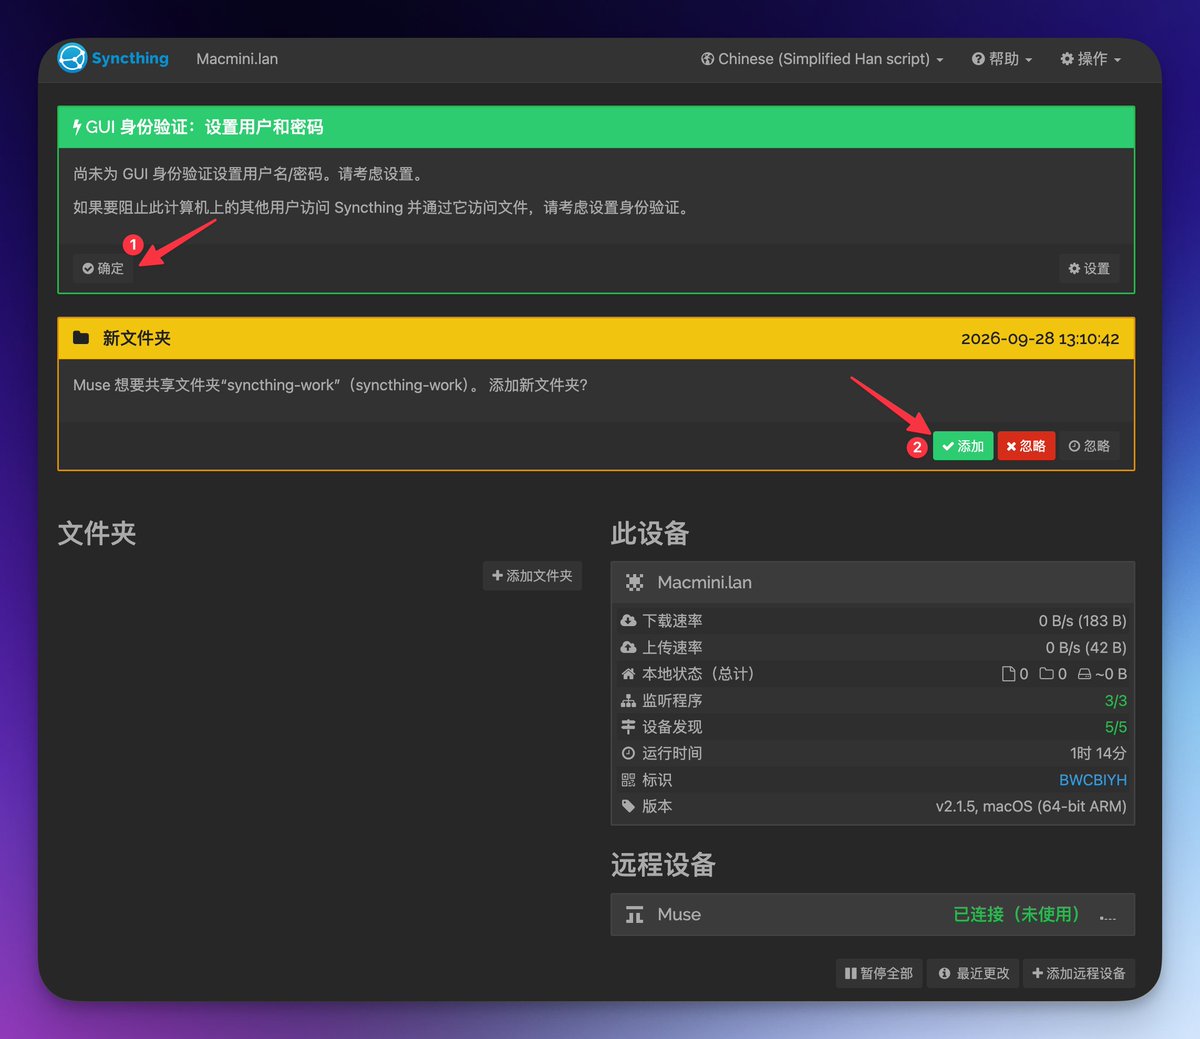Click the 5/5 discovery value

[x=1115, y=727]
